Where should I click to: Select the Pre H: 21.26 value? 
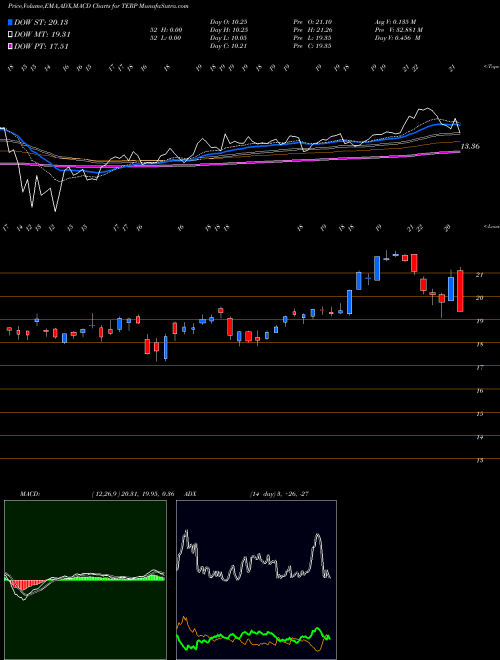[312, 30]
